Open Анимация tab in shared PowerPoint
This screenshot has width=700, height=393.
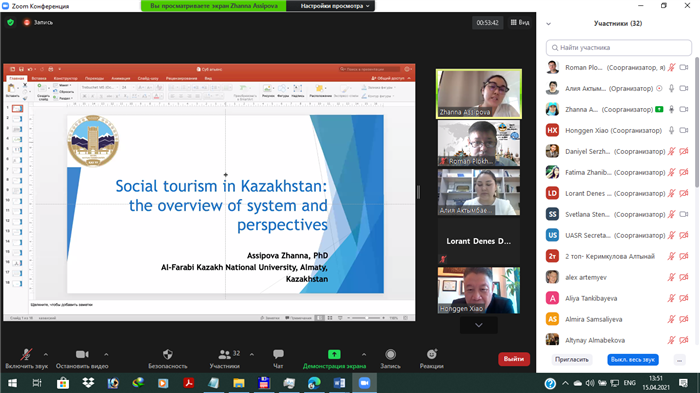[121, 78]
